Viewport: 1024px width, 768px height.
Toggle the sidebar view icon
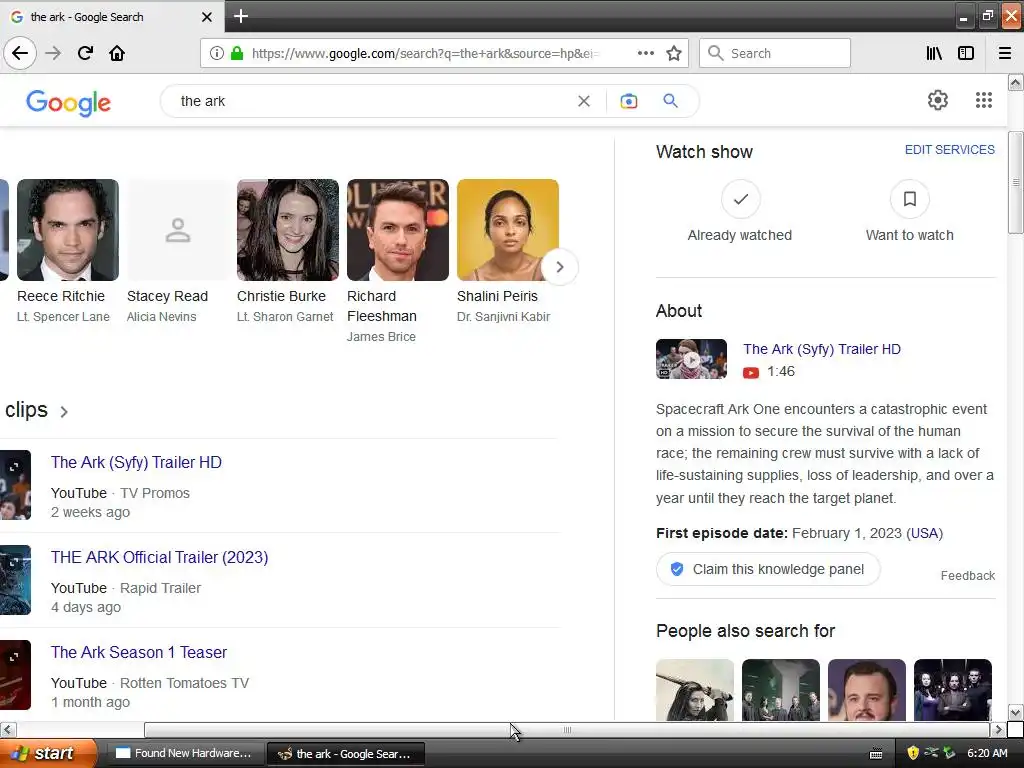(966, 53)
